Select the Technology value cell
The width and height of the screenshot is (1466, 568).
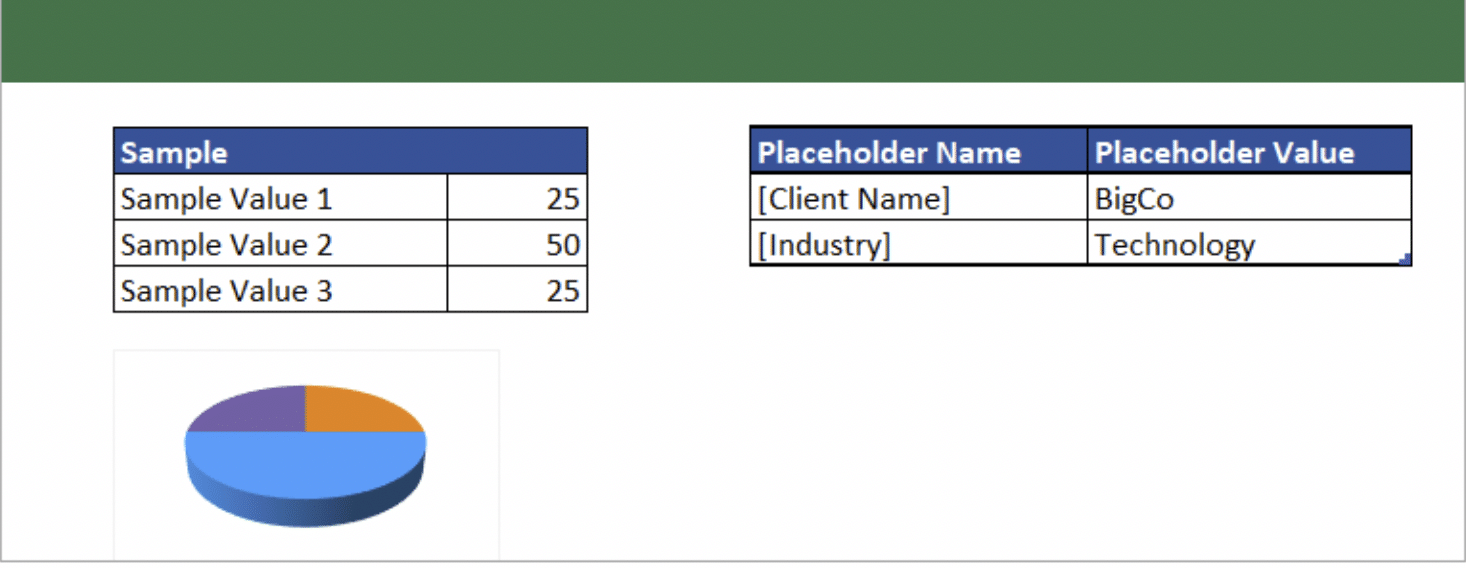coord(1249,243)
